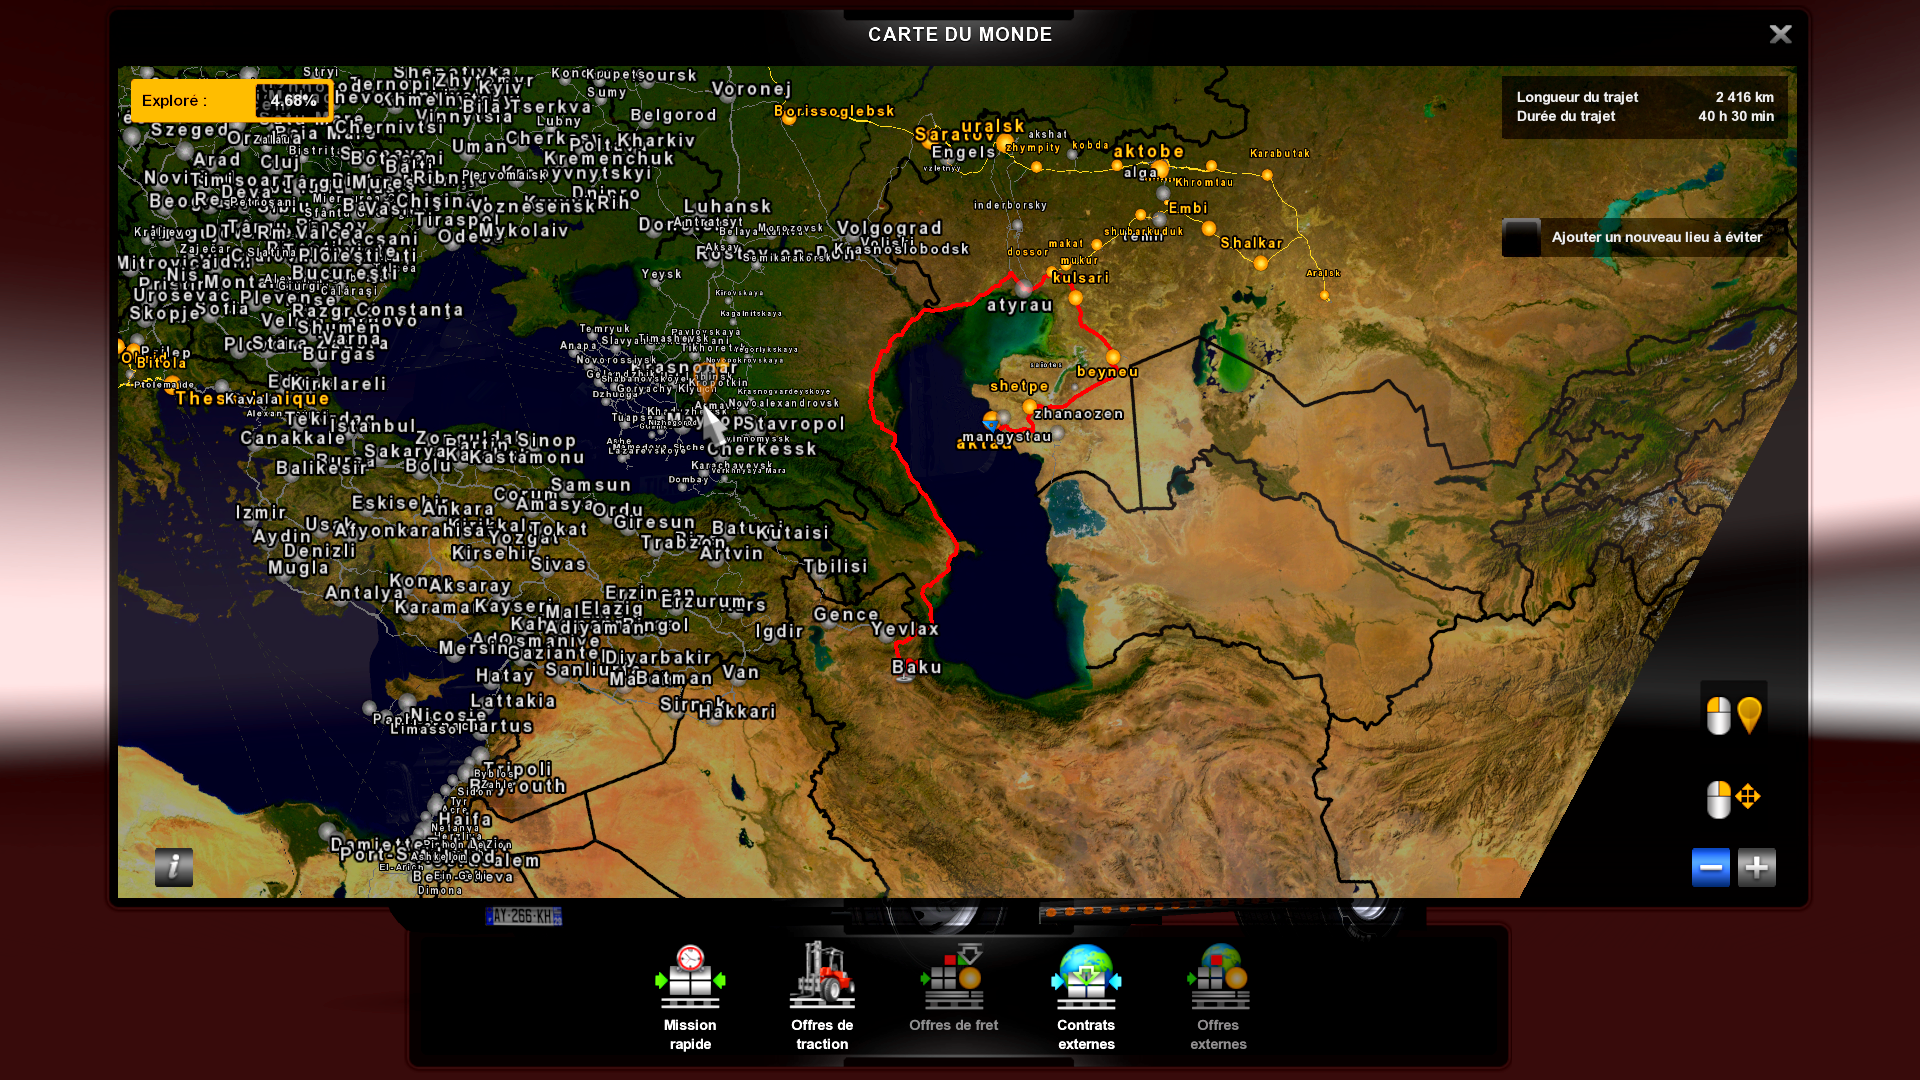The width and height of the screenshot is (1920, 1080).
Task: Click the Tbilisi city label
Action: [835, 567]
